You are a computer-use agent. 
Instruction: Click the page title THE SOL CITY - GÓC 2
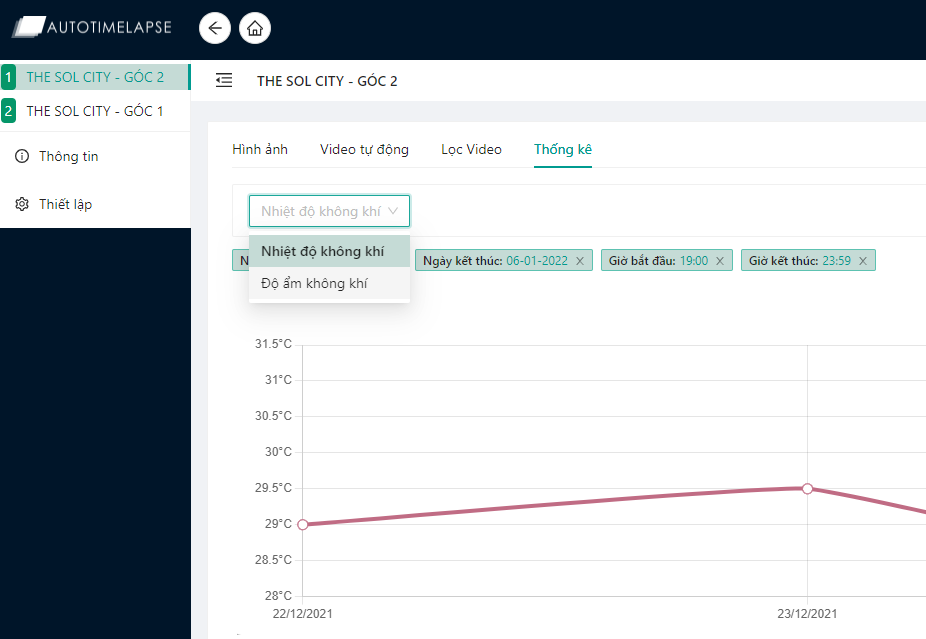(327, 81)
